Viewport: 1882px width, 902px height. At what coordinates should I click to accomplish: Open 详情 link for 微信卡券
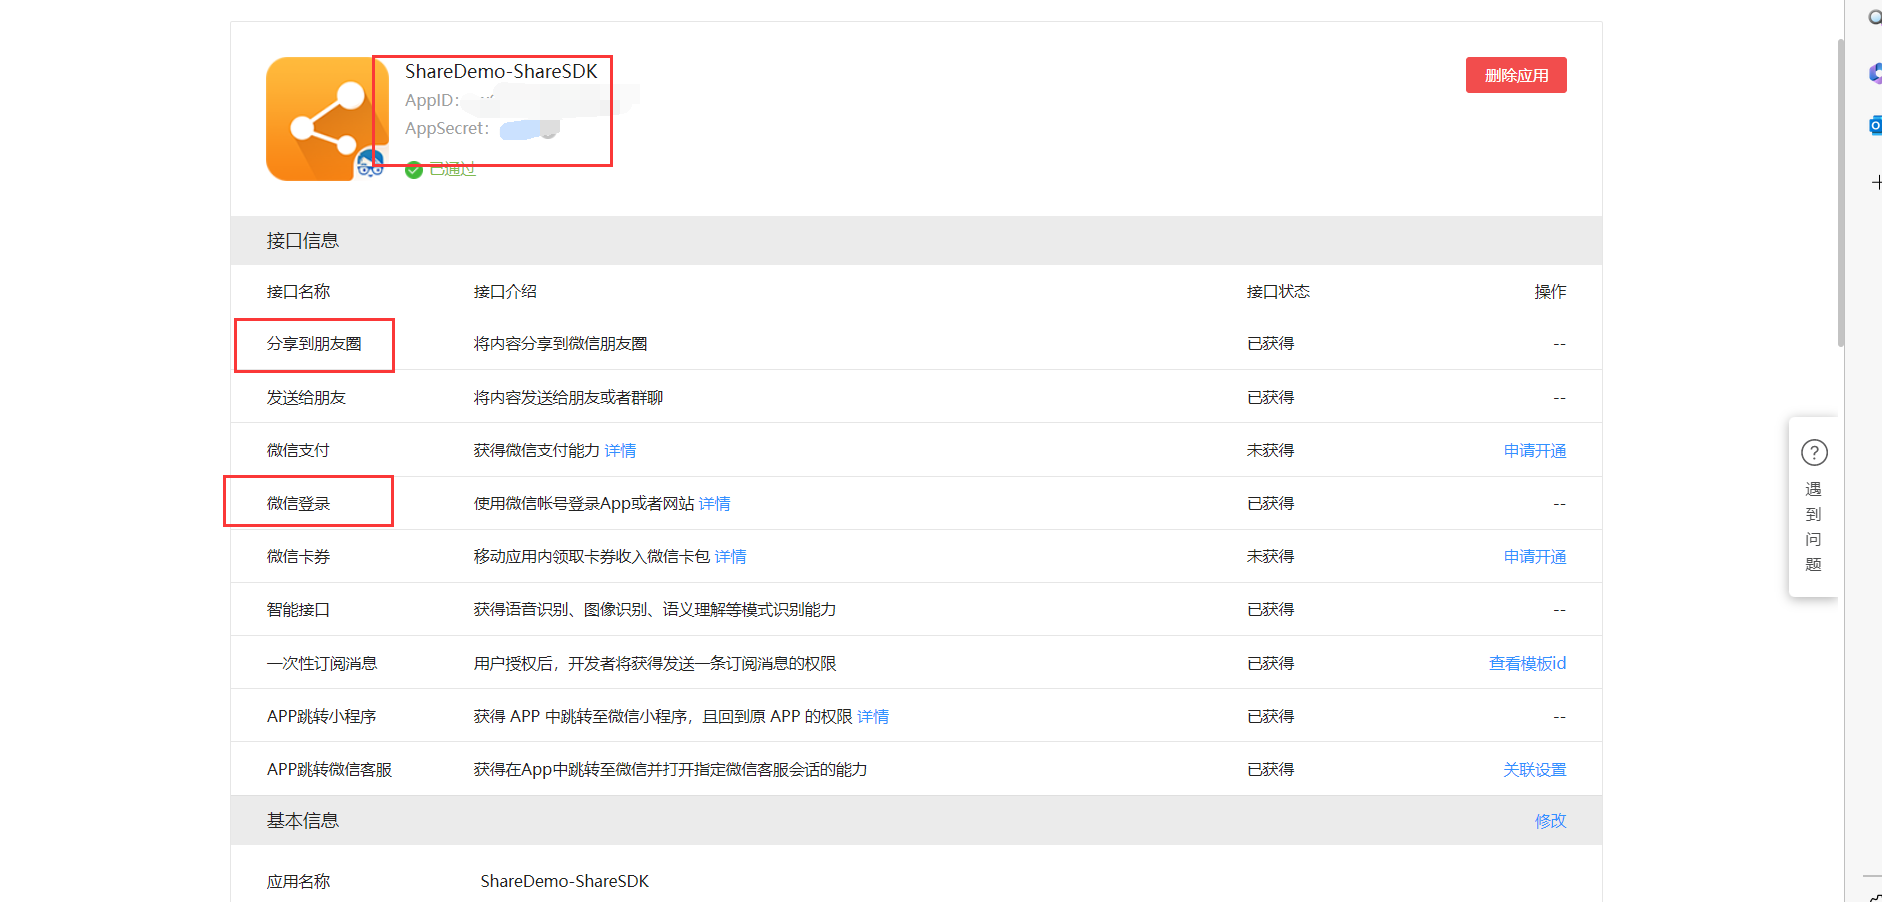tap(730, 557)
